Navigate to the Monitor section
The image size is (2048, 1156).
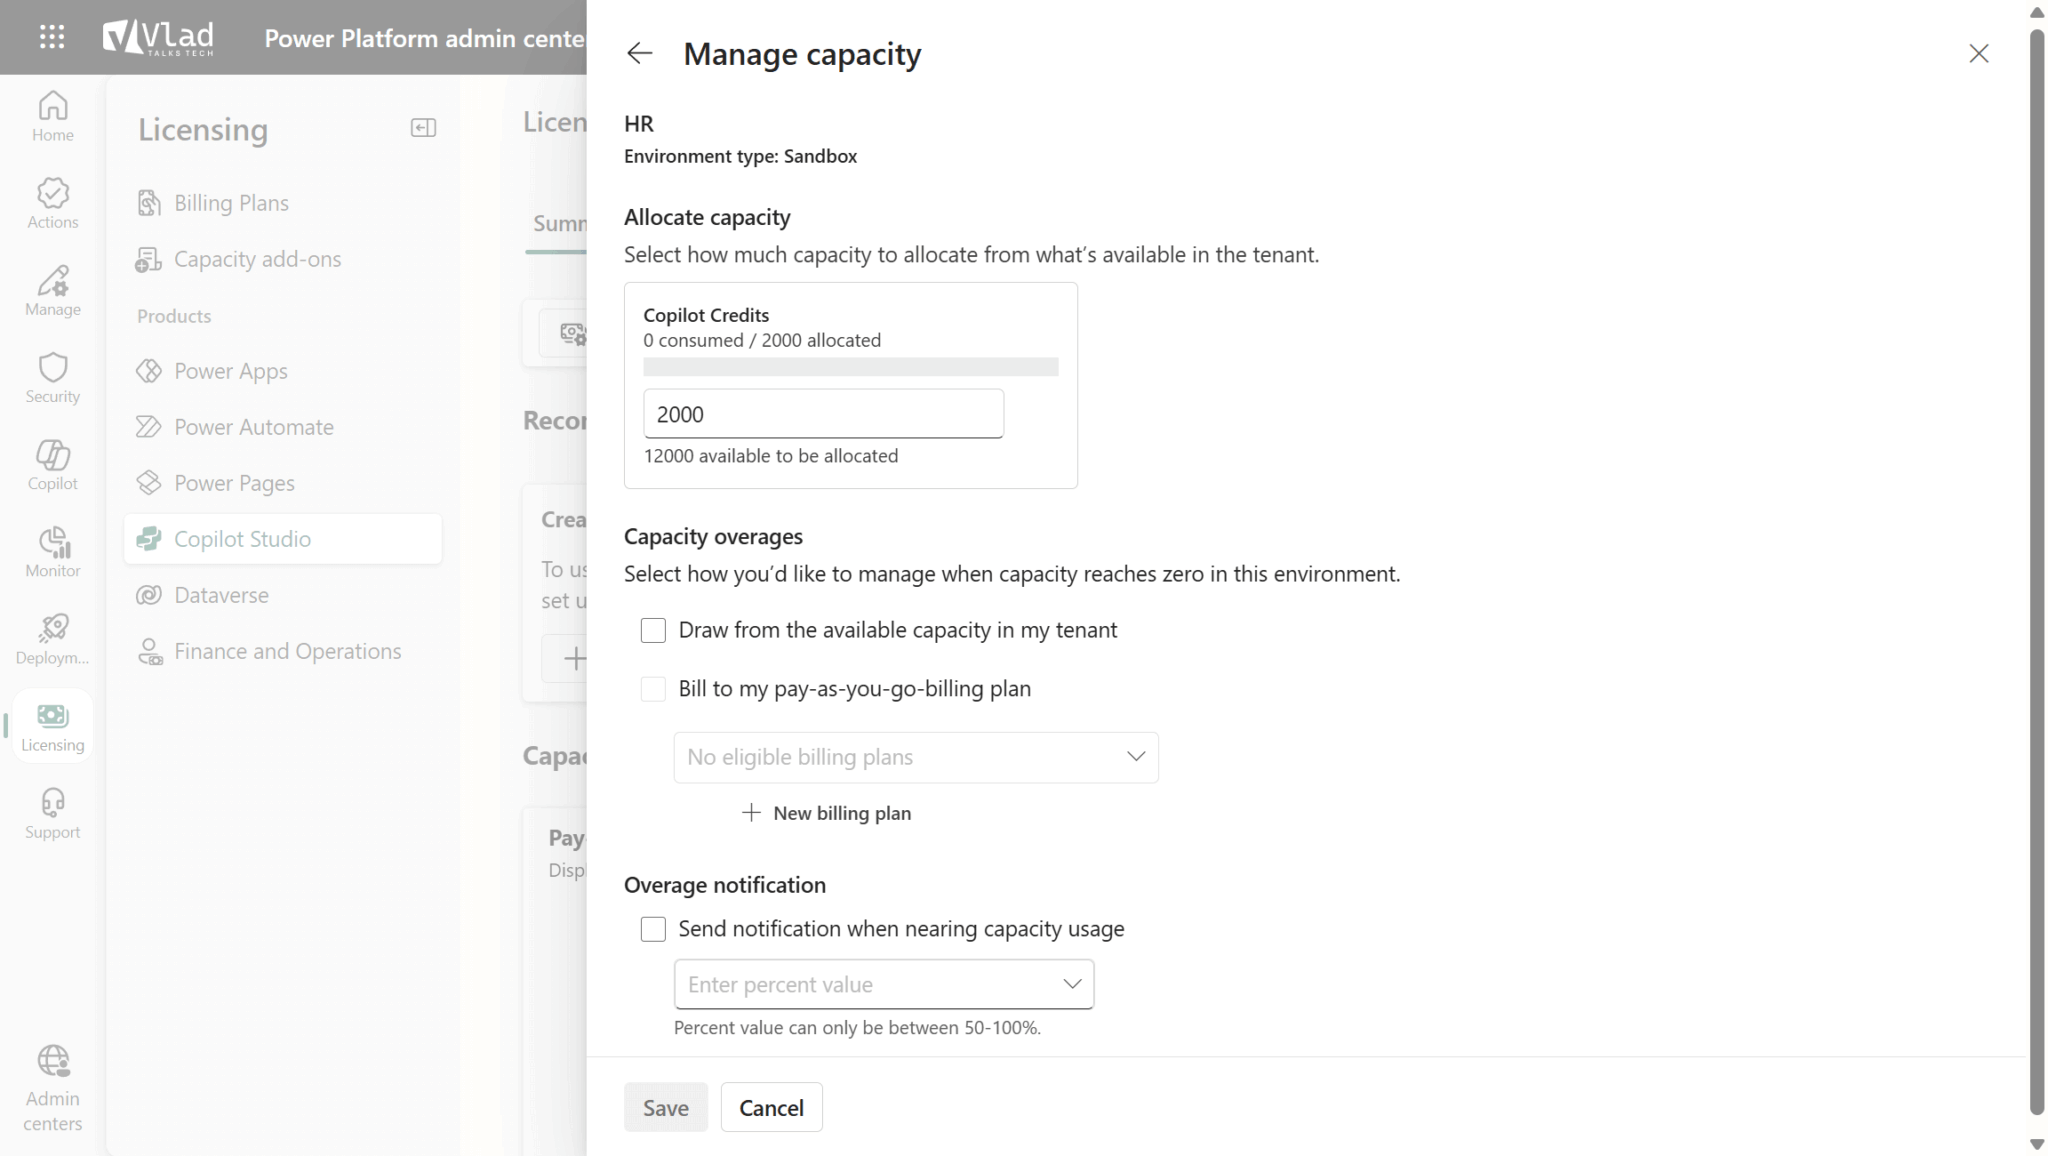[51, 551]
